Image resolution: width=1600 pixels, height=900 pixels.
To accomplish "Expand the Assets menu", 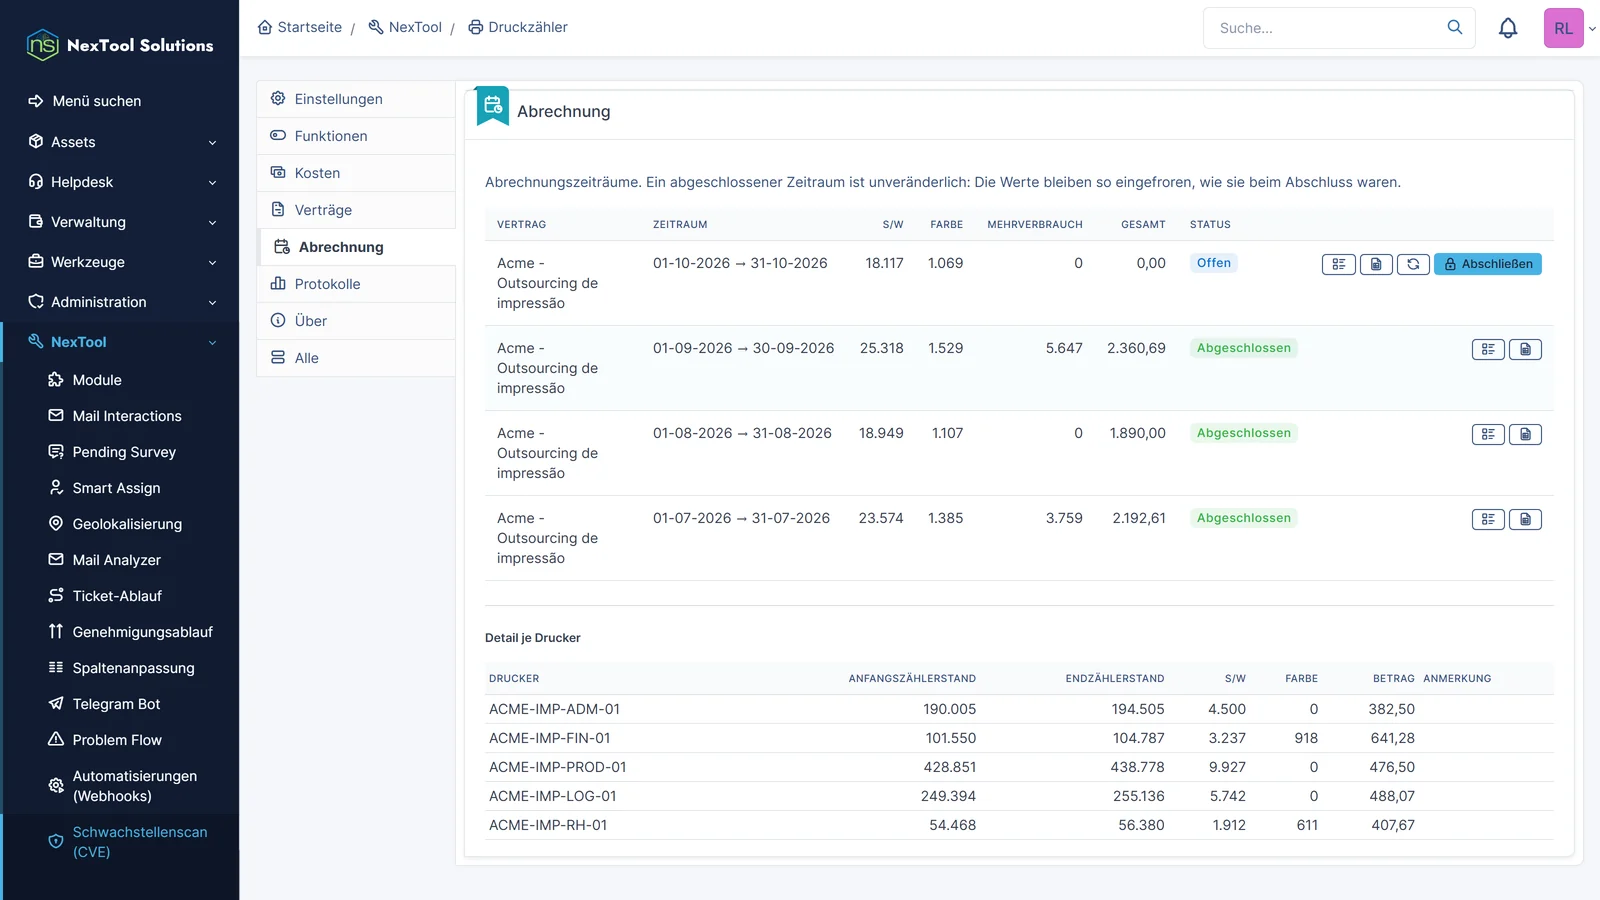I will [x=120, y=142].
